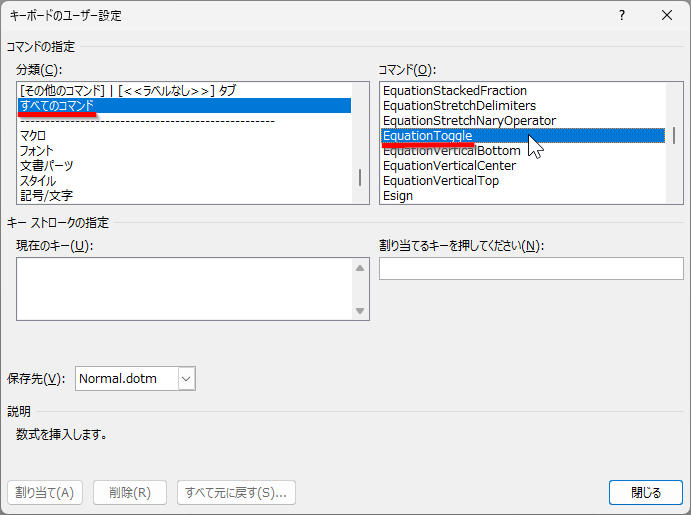Click the 削除(R) remove button
Image resolution: width=691 pixels, height=515 pixels.
pyautogui.click(x=130, y=492)
